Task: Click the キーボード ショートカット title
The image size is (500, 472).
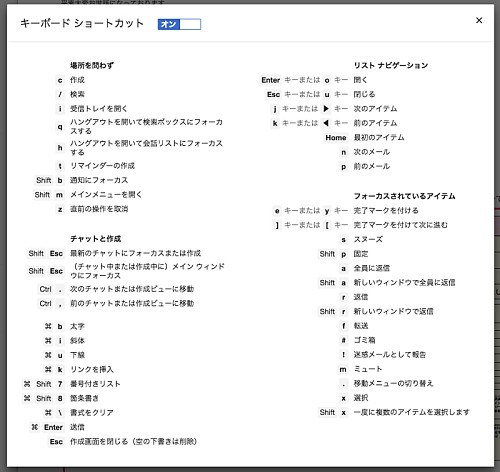Action: (82, 23)
